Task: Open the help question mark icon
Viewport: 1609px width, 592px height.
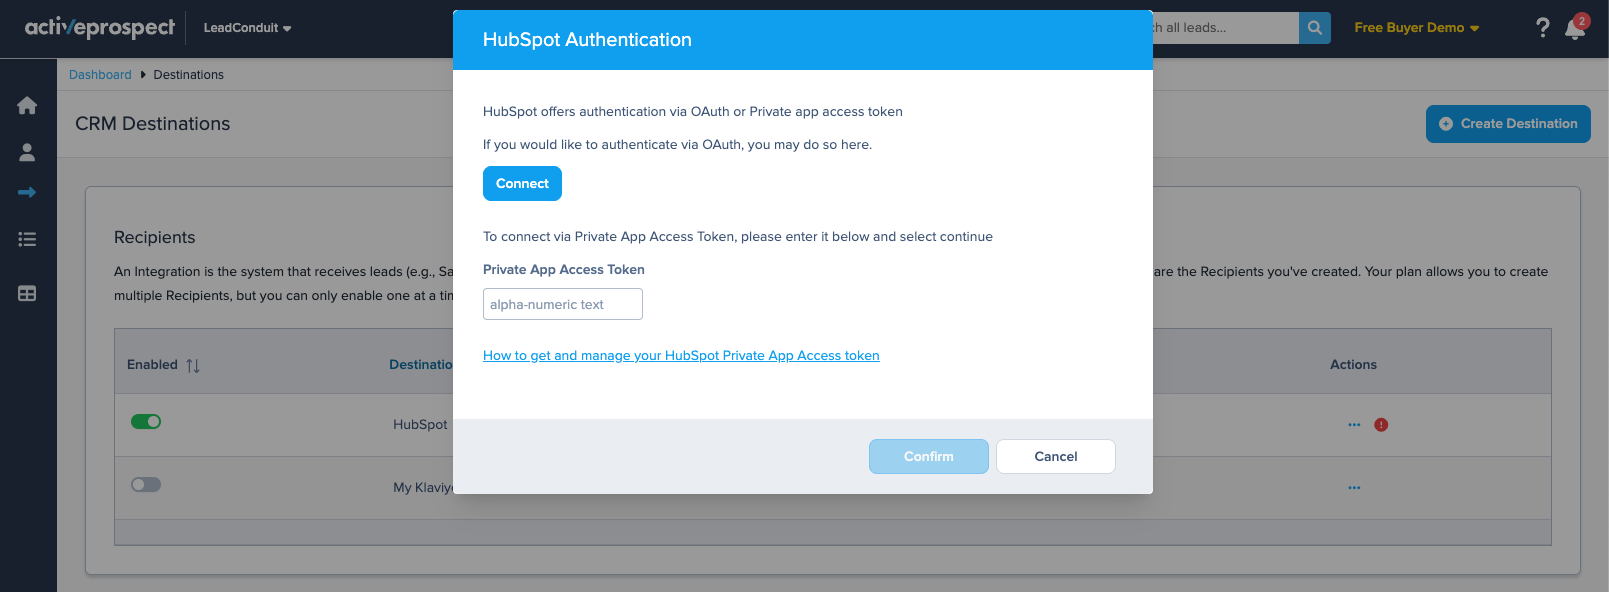Action: tap(1542, 28)
